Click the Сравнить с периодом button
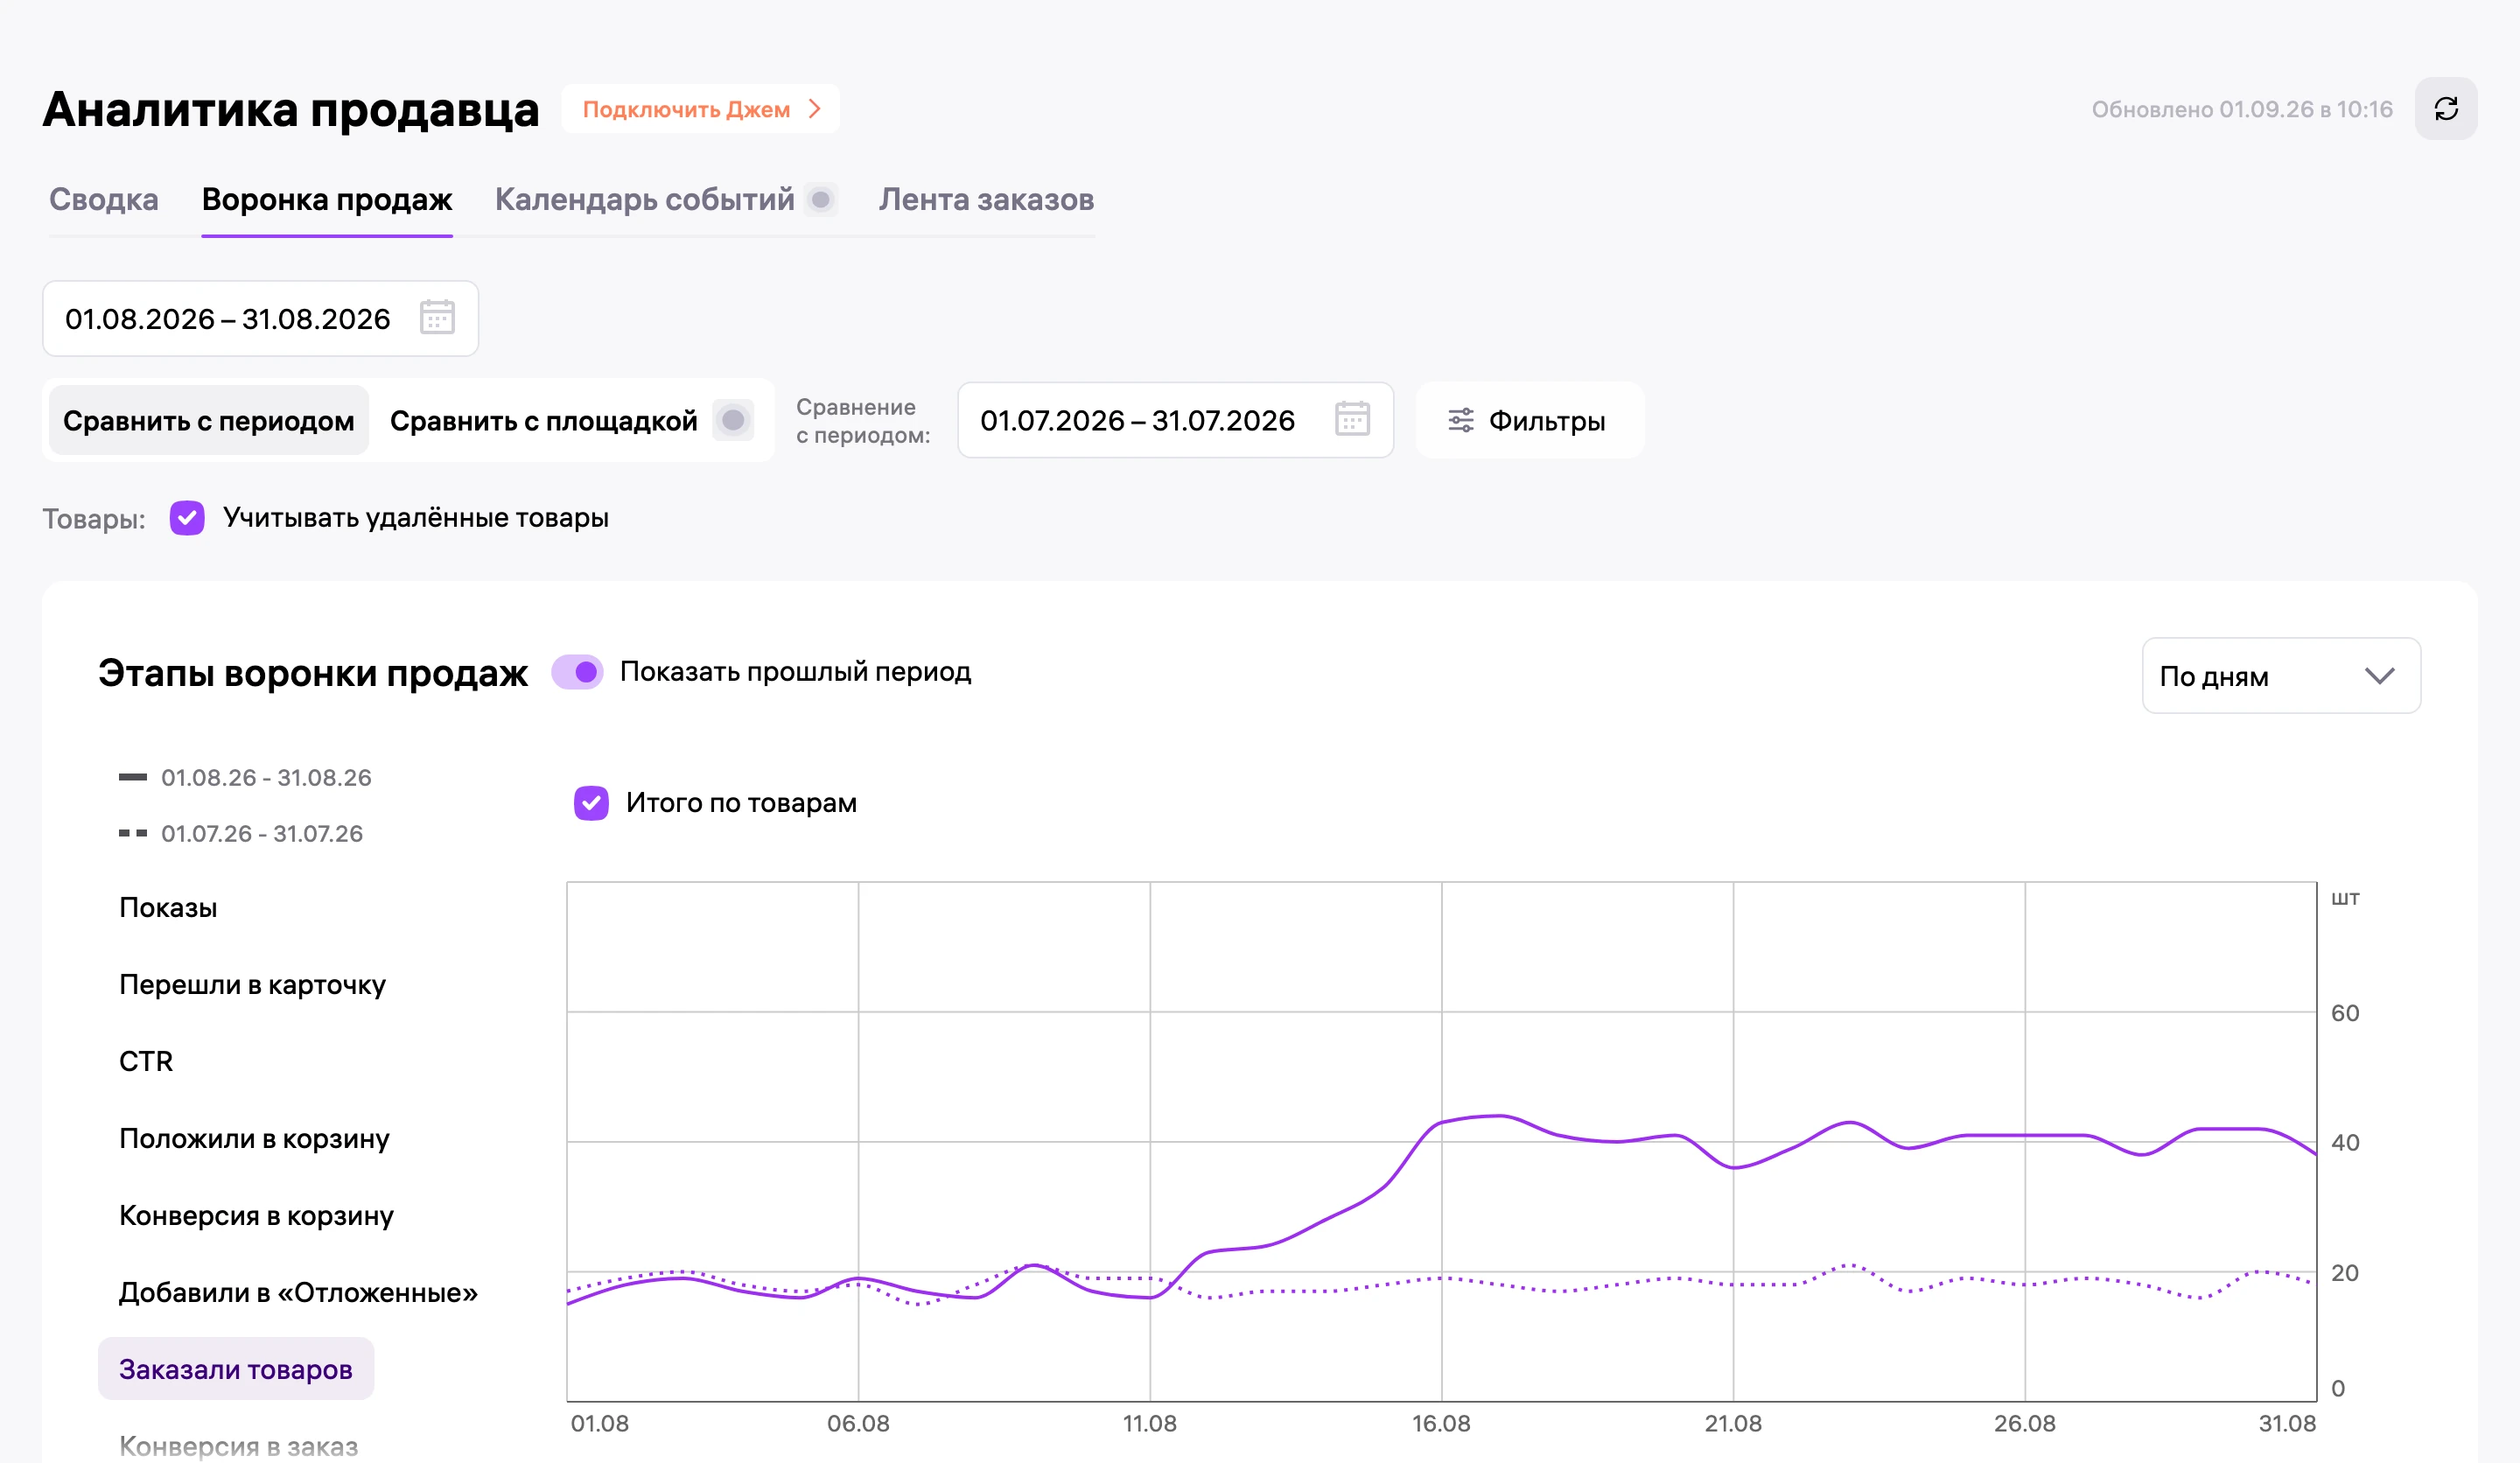Screen dimensions: 2520x1463 click(x=209, y=421)
